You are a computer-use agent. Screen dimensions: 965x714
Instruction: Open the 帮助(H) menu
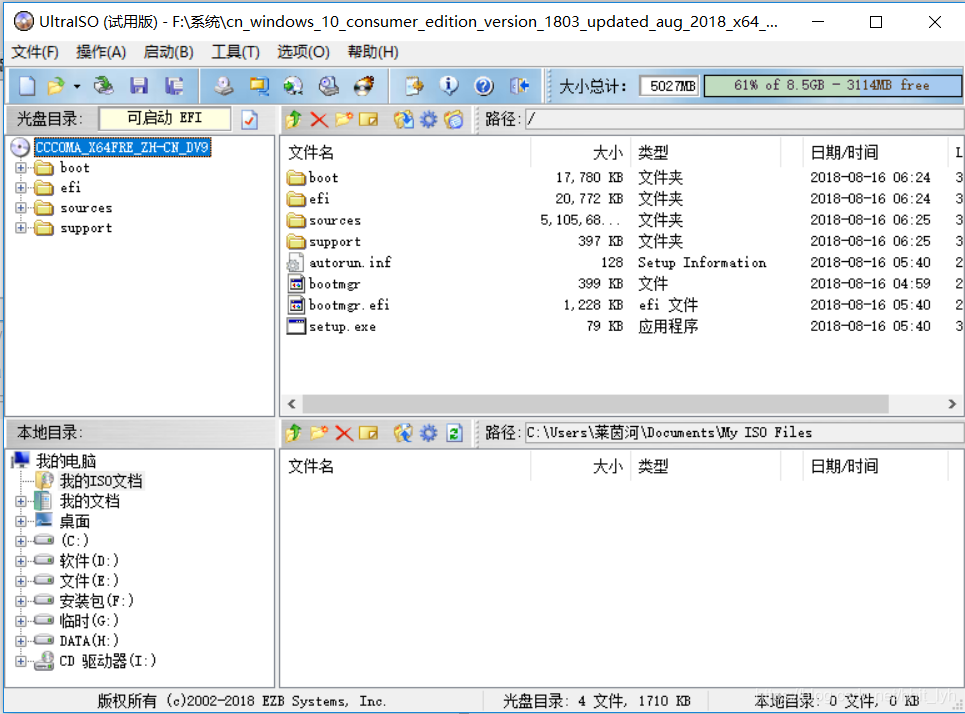(373, 52)
